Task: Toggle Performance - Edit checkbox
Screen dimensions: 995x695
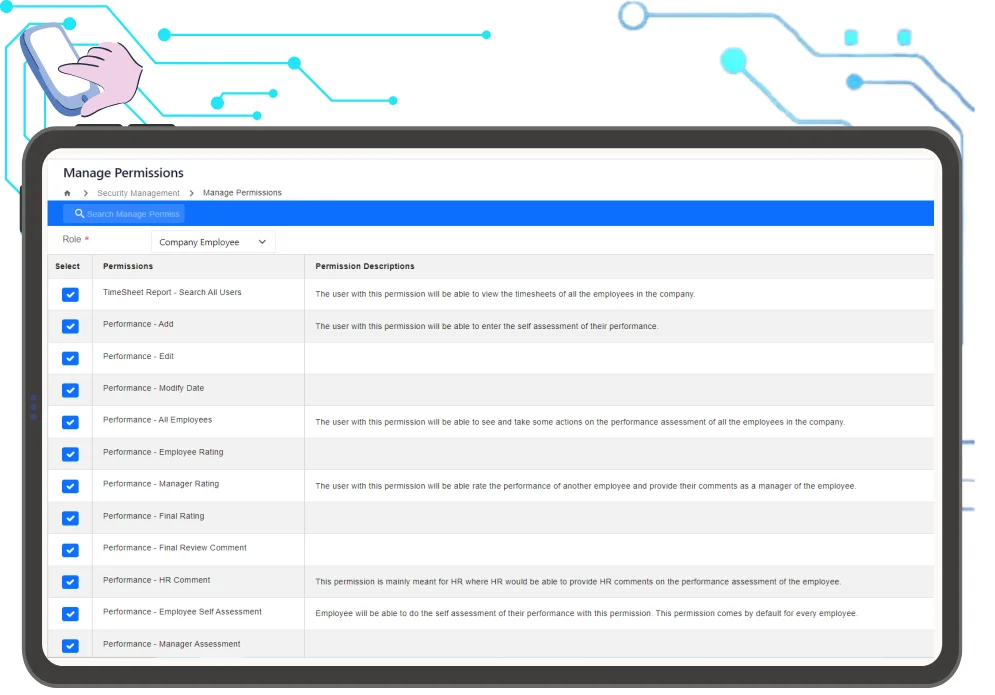Action: coord(70,358)
